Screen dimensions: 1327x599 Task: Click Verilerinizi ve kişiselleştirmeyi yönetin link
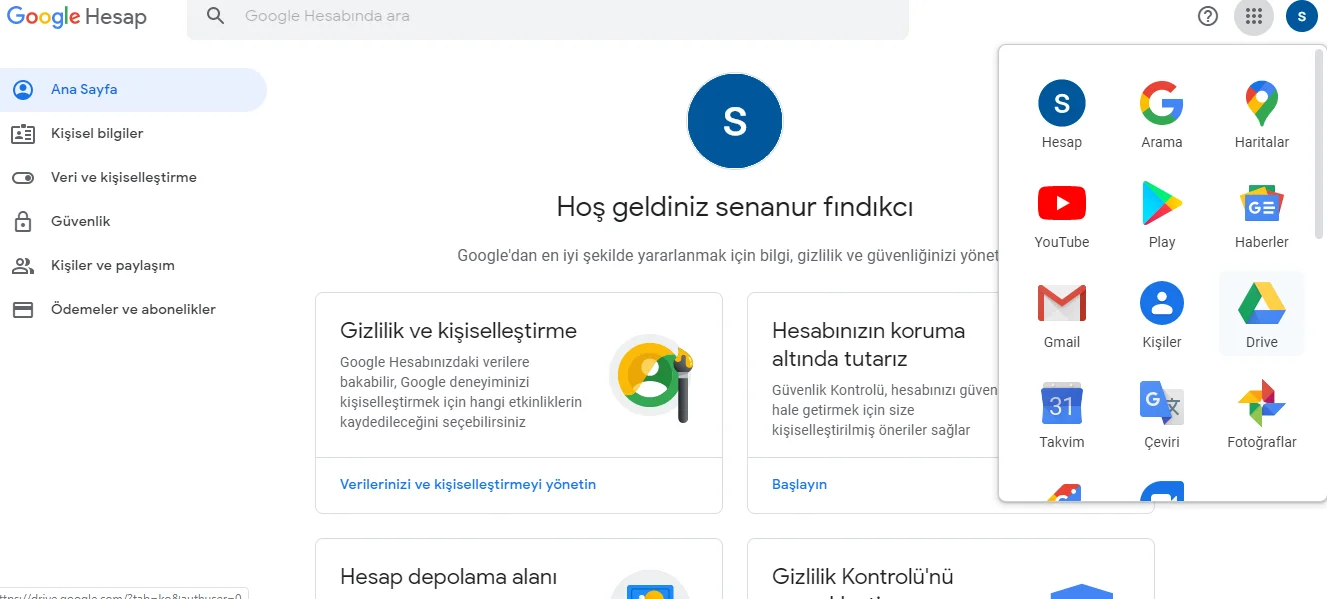pyautogui.click(x=467, y=484)
